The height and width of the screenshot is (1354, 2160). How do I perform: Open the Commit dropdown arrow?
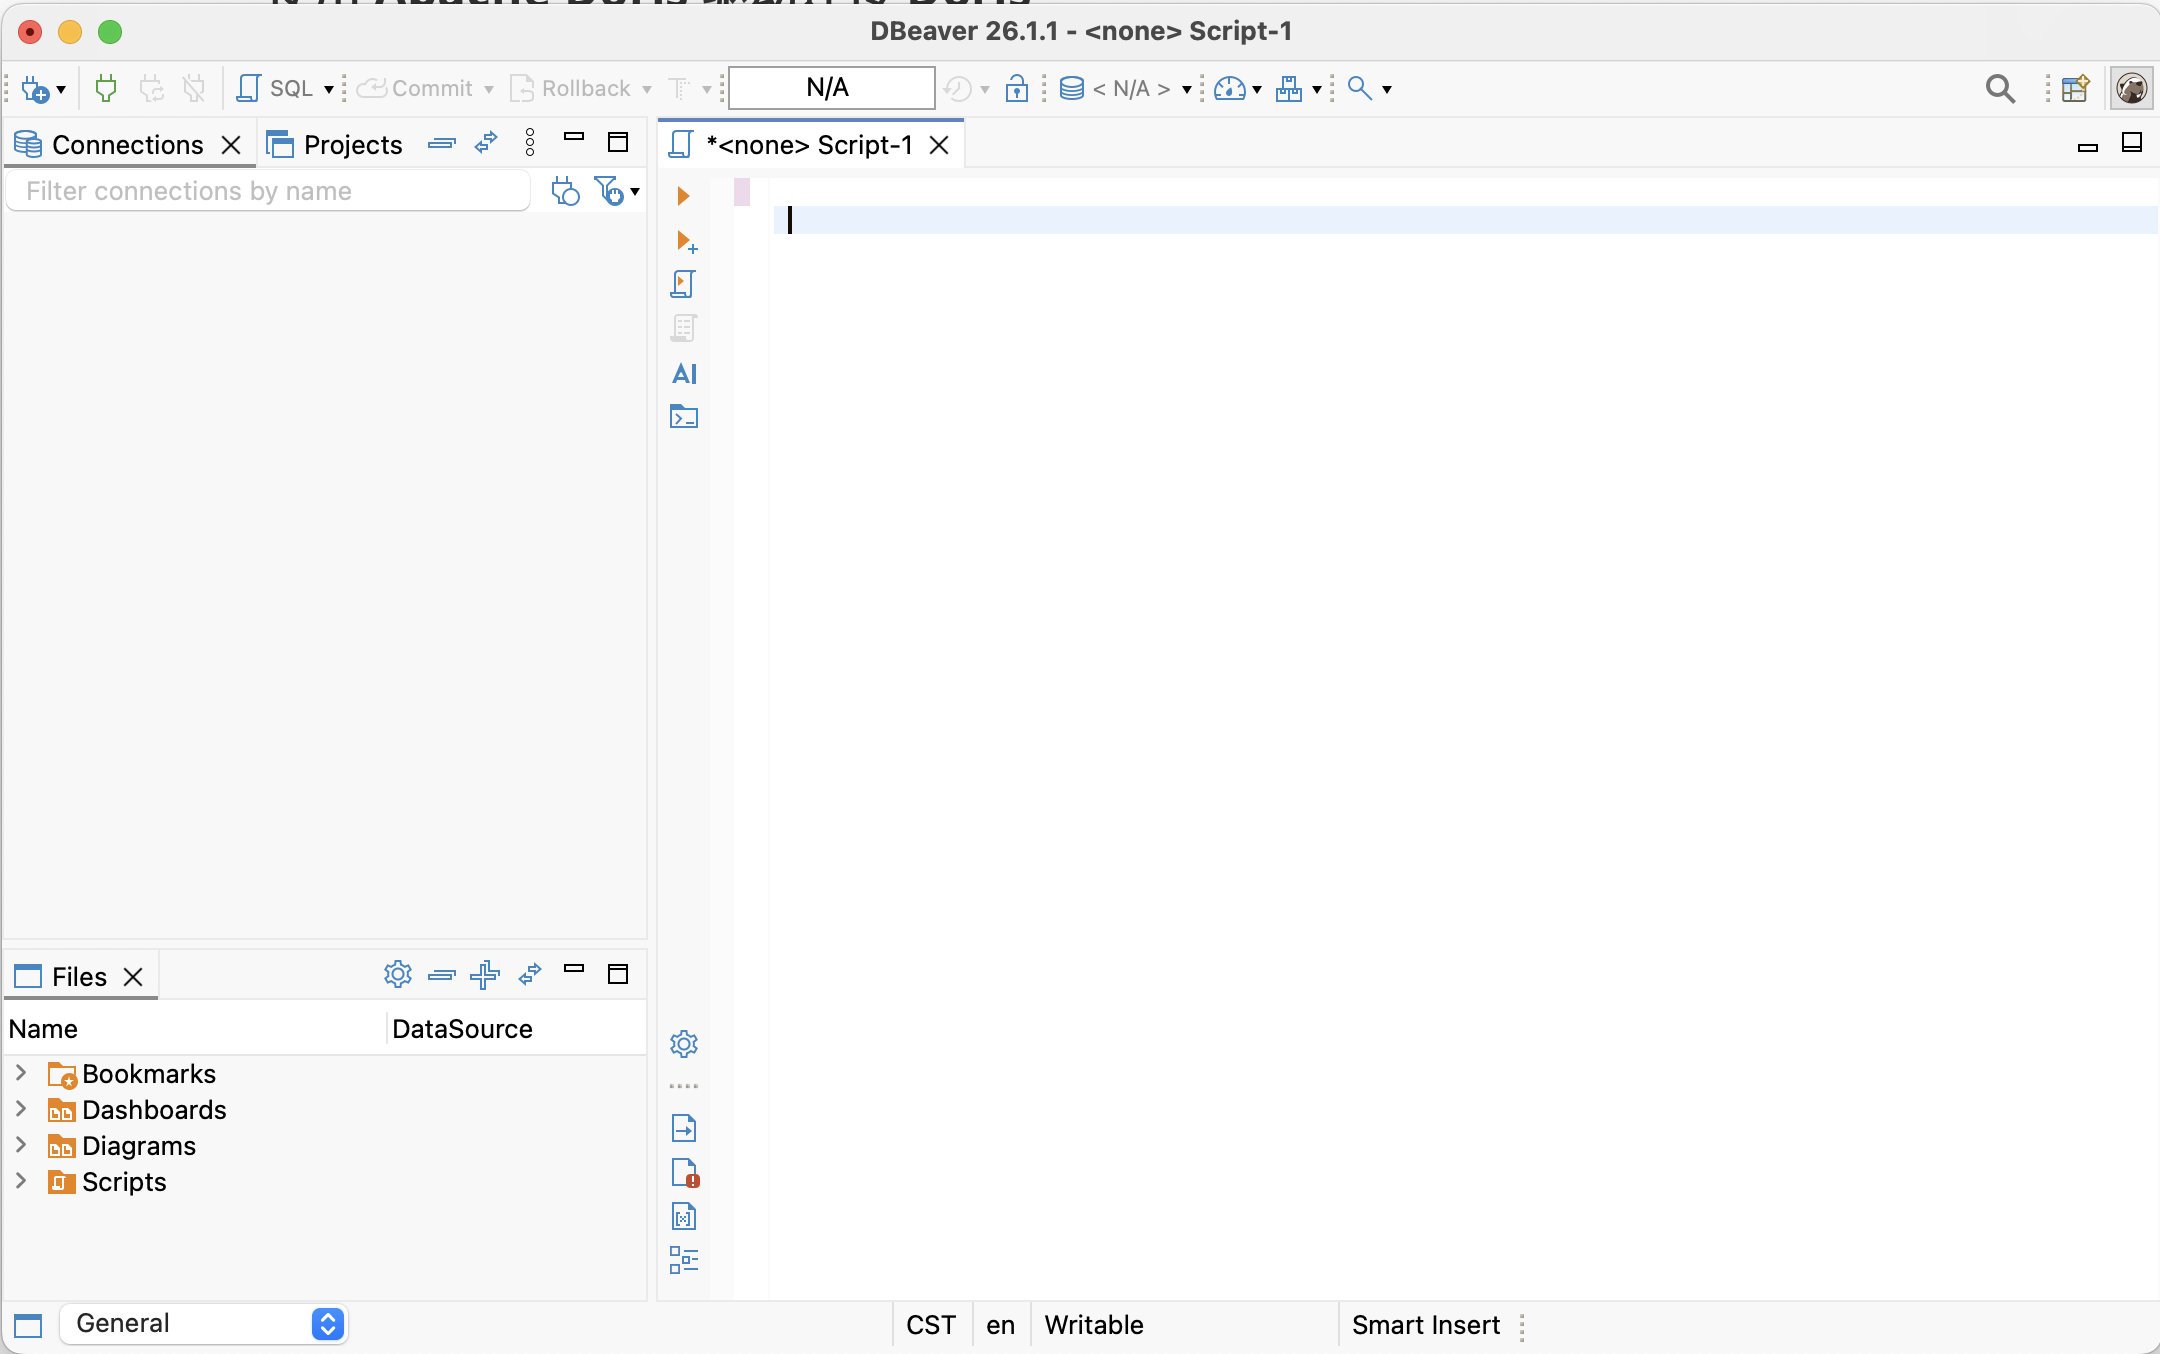[489, 90]
